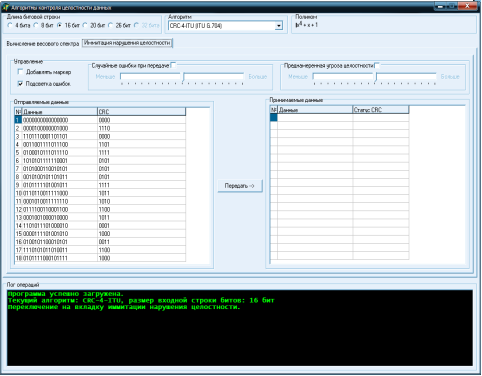Click row number 13 in sent data
This screenshot has height=376, width=482.
pyautogui.click(x=18, y=217)
